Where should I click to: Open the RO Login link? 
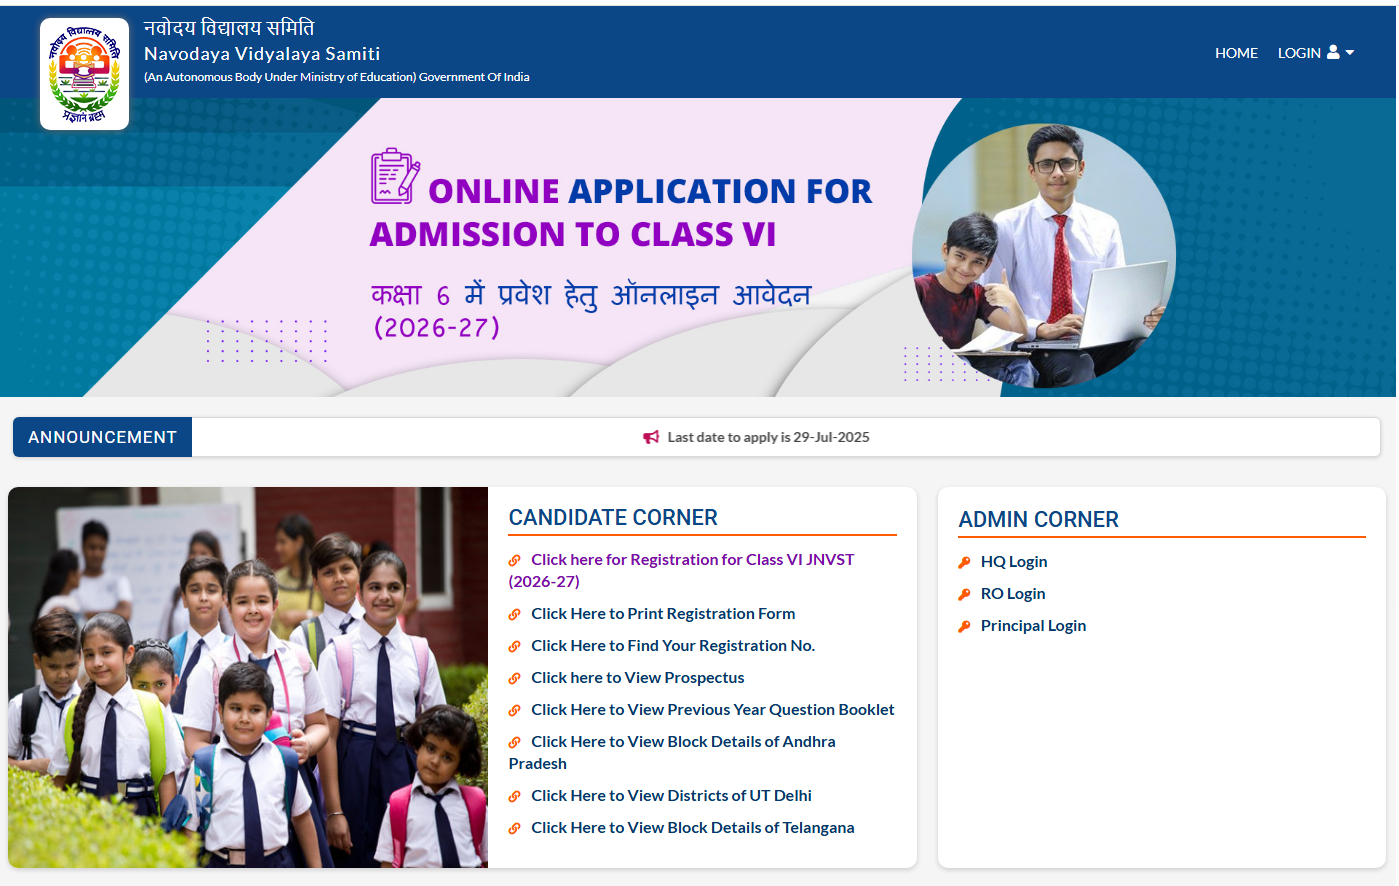[x=1013, y=594]
